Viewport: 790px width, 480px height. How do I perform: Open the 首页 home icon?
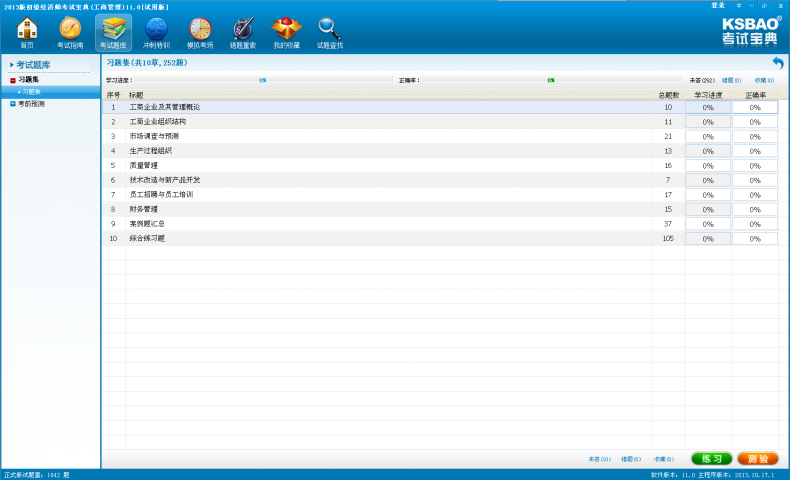[27, 32]
